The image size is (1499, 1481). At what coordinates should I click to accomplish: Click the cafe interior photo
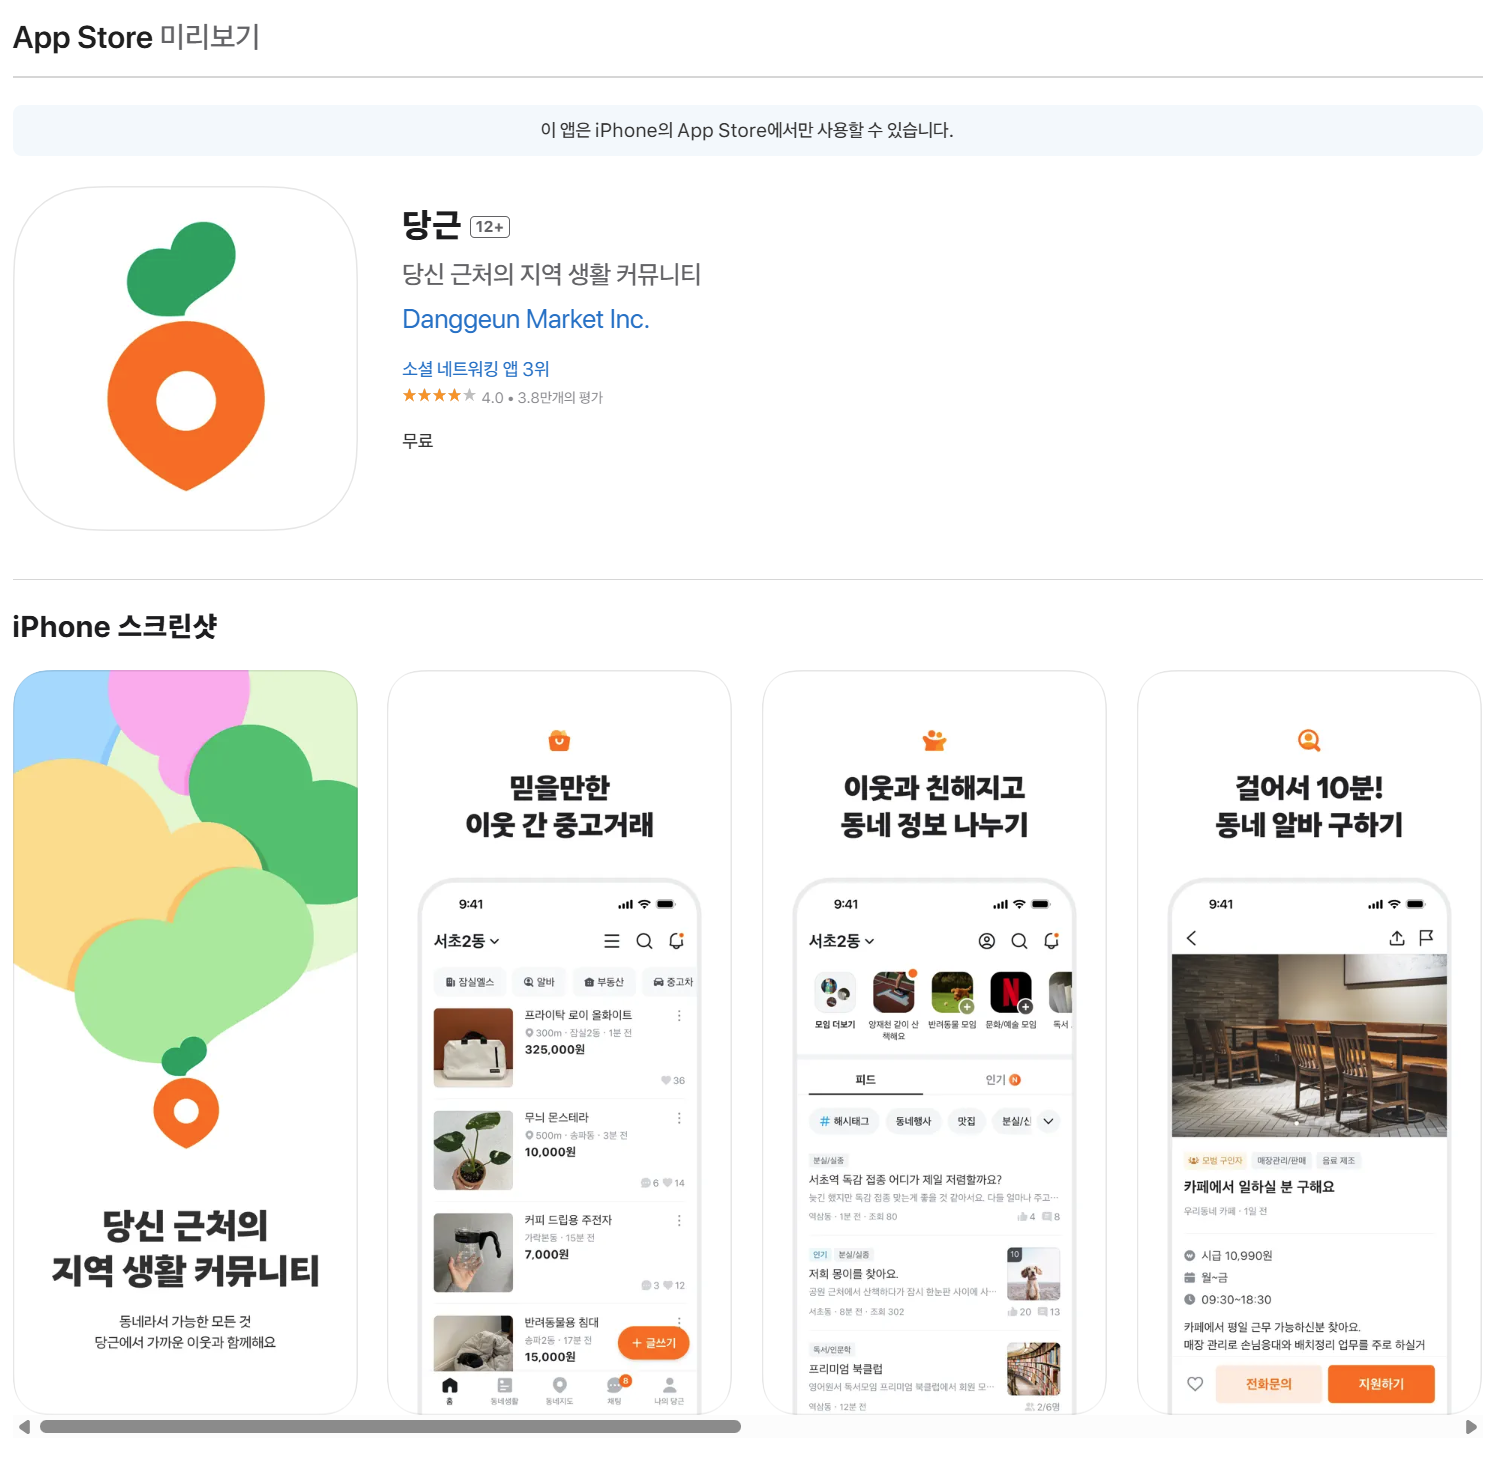pos(1309,1045)
